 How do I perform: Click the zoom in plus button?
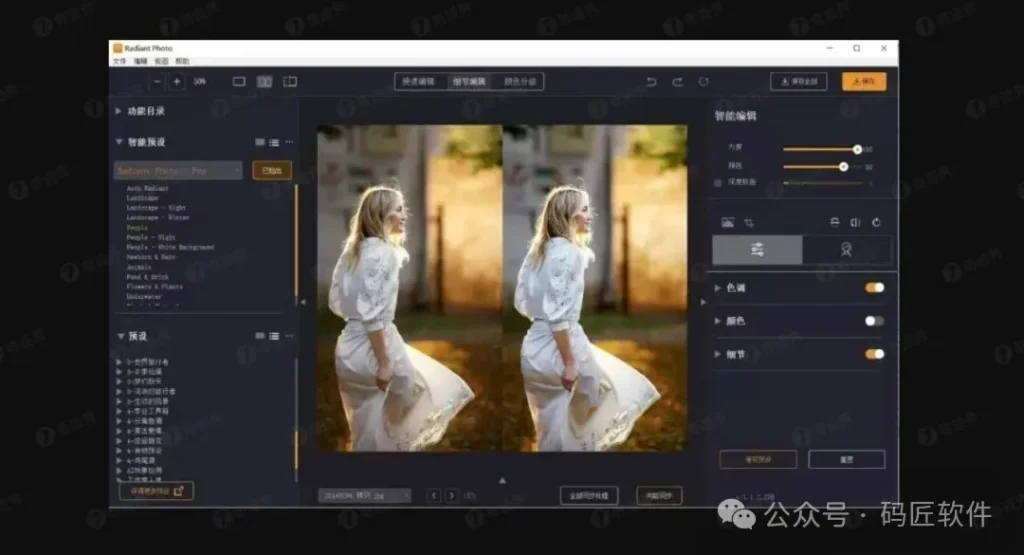[177, 81]
